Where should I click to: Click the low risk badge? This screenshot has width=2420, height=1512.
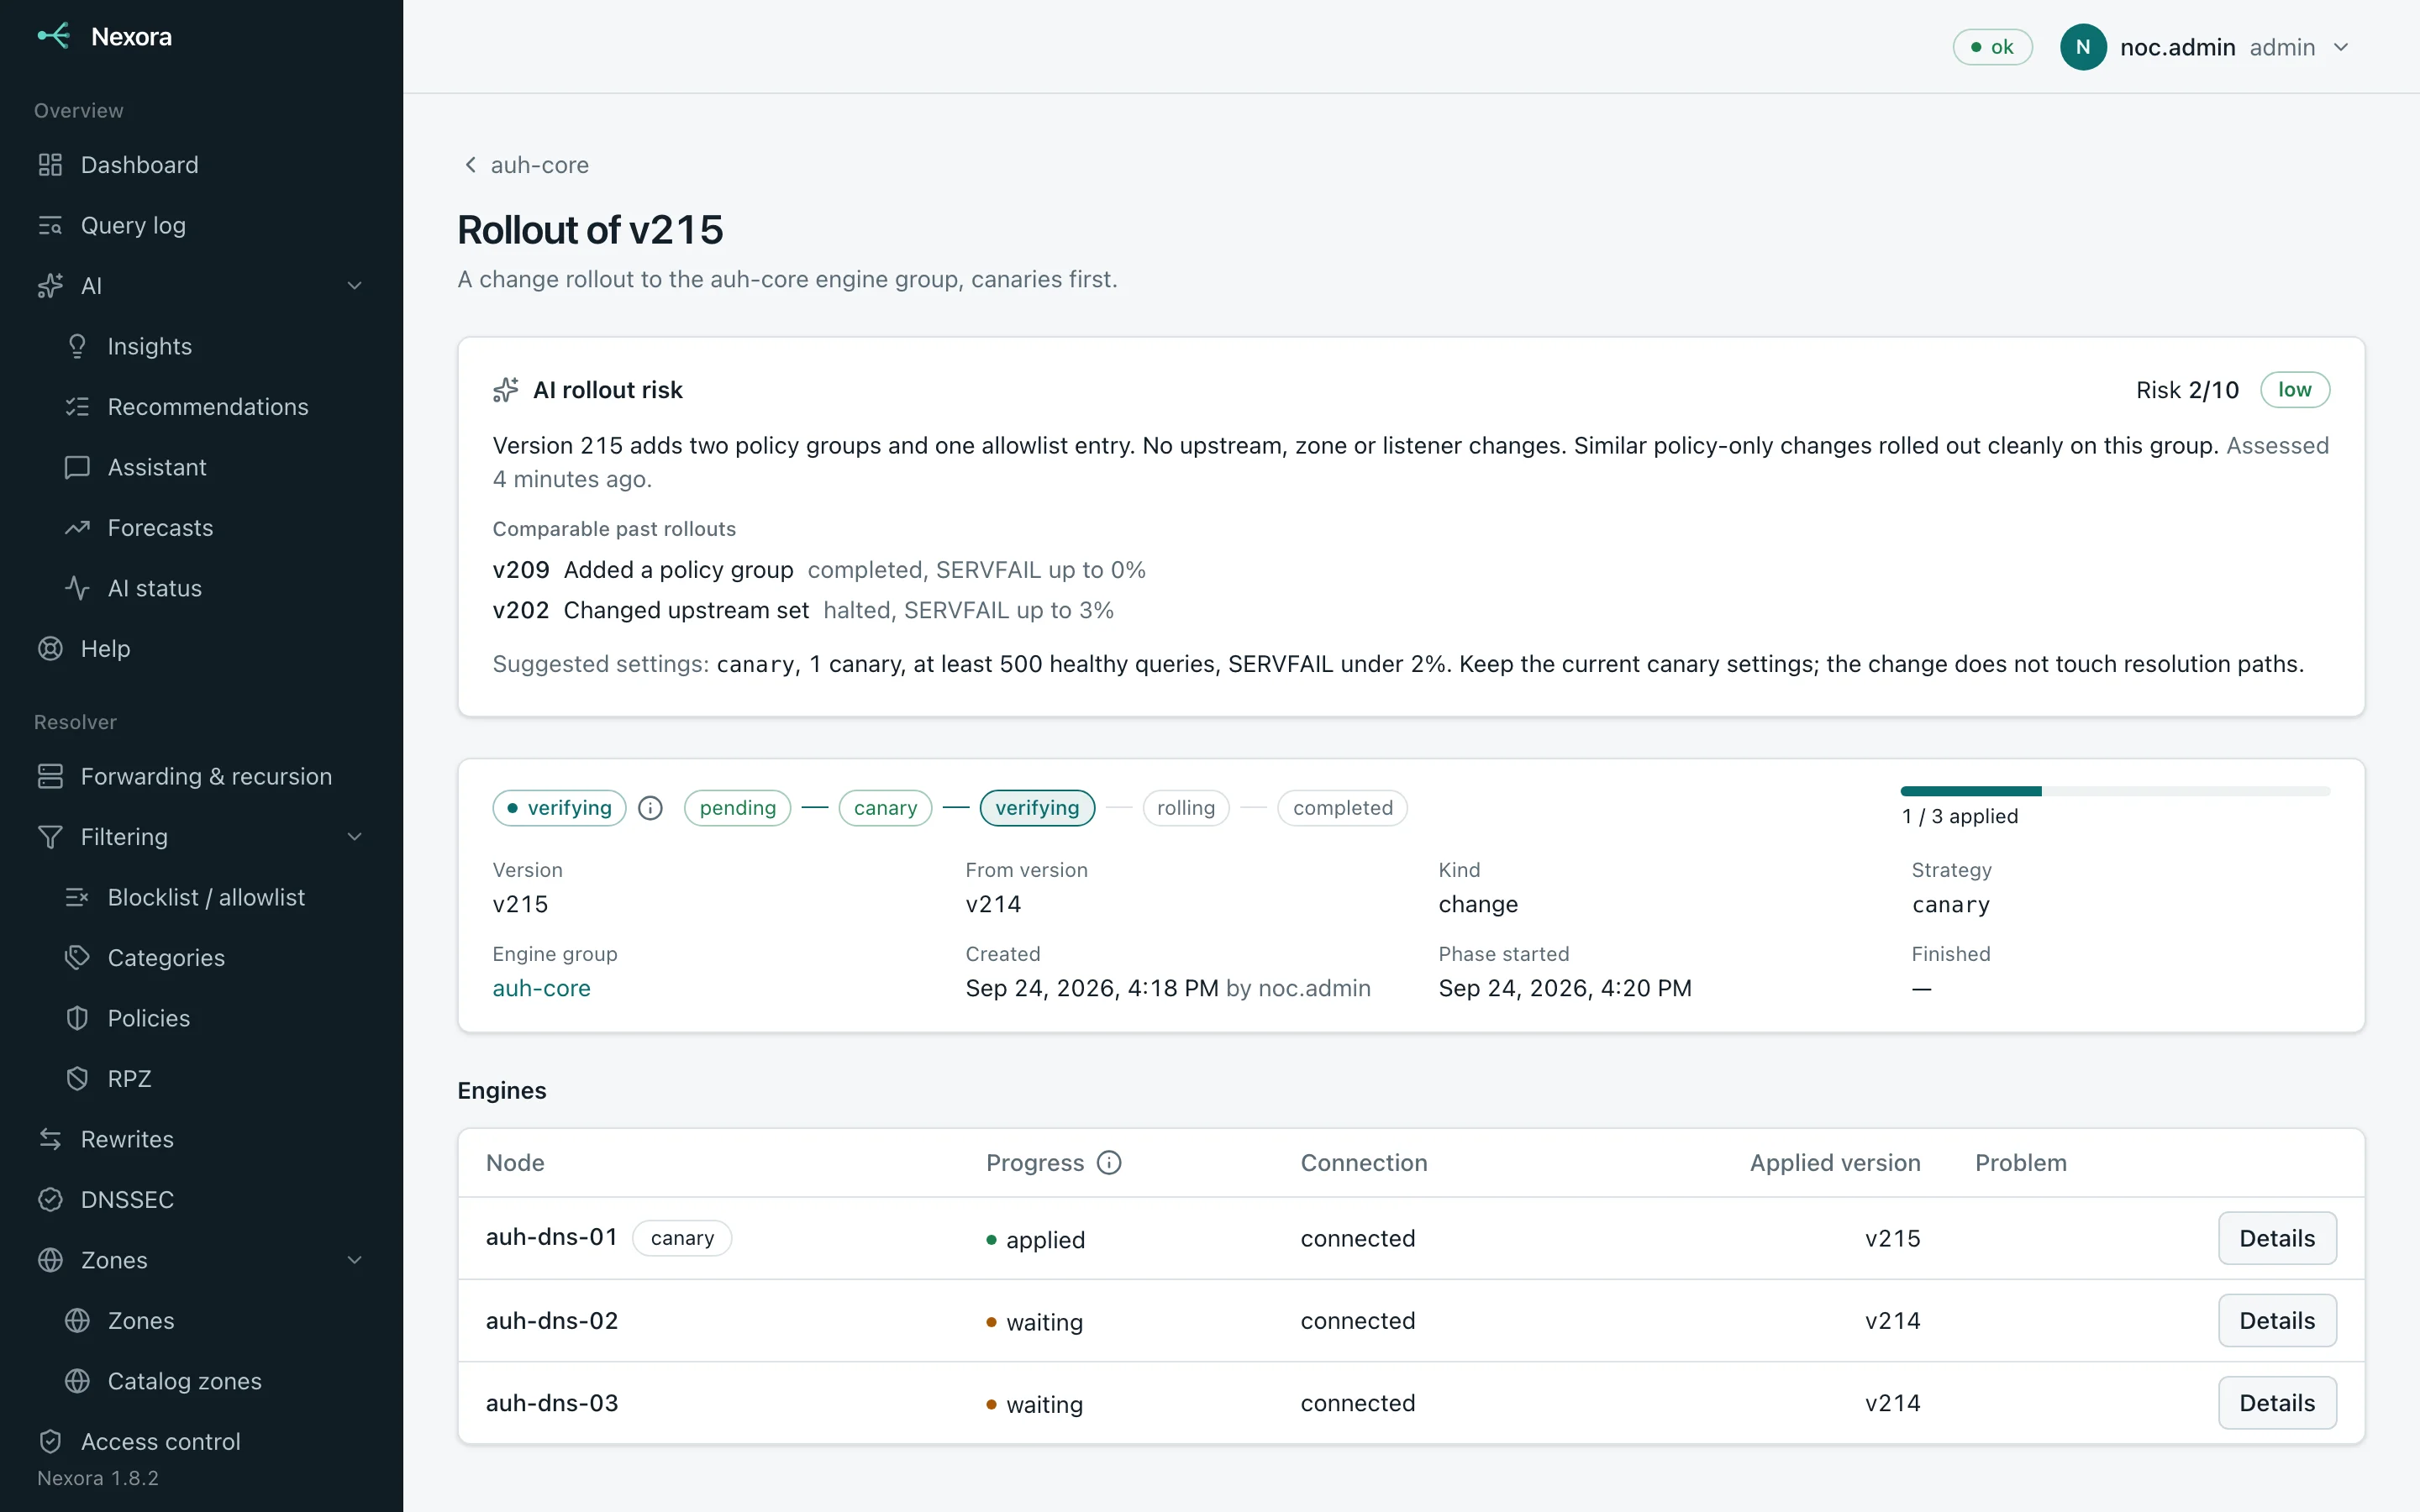[2294, 390]
